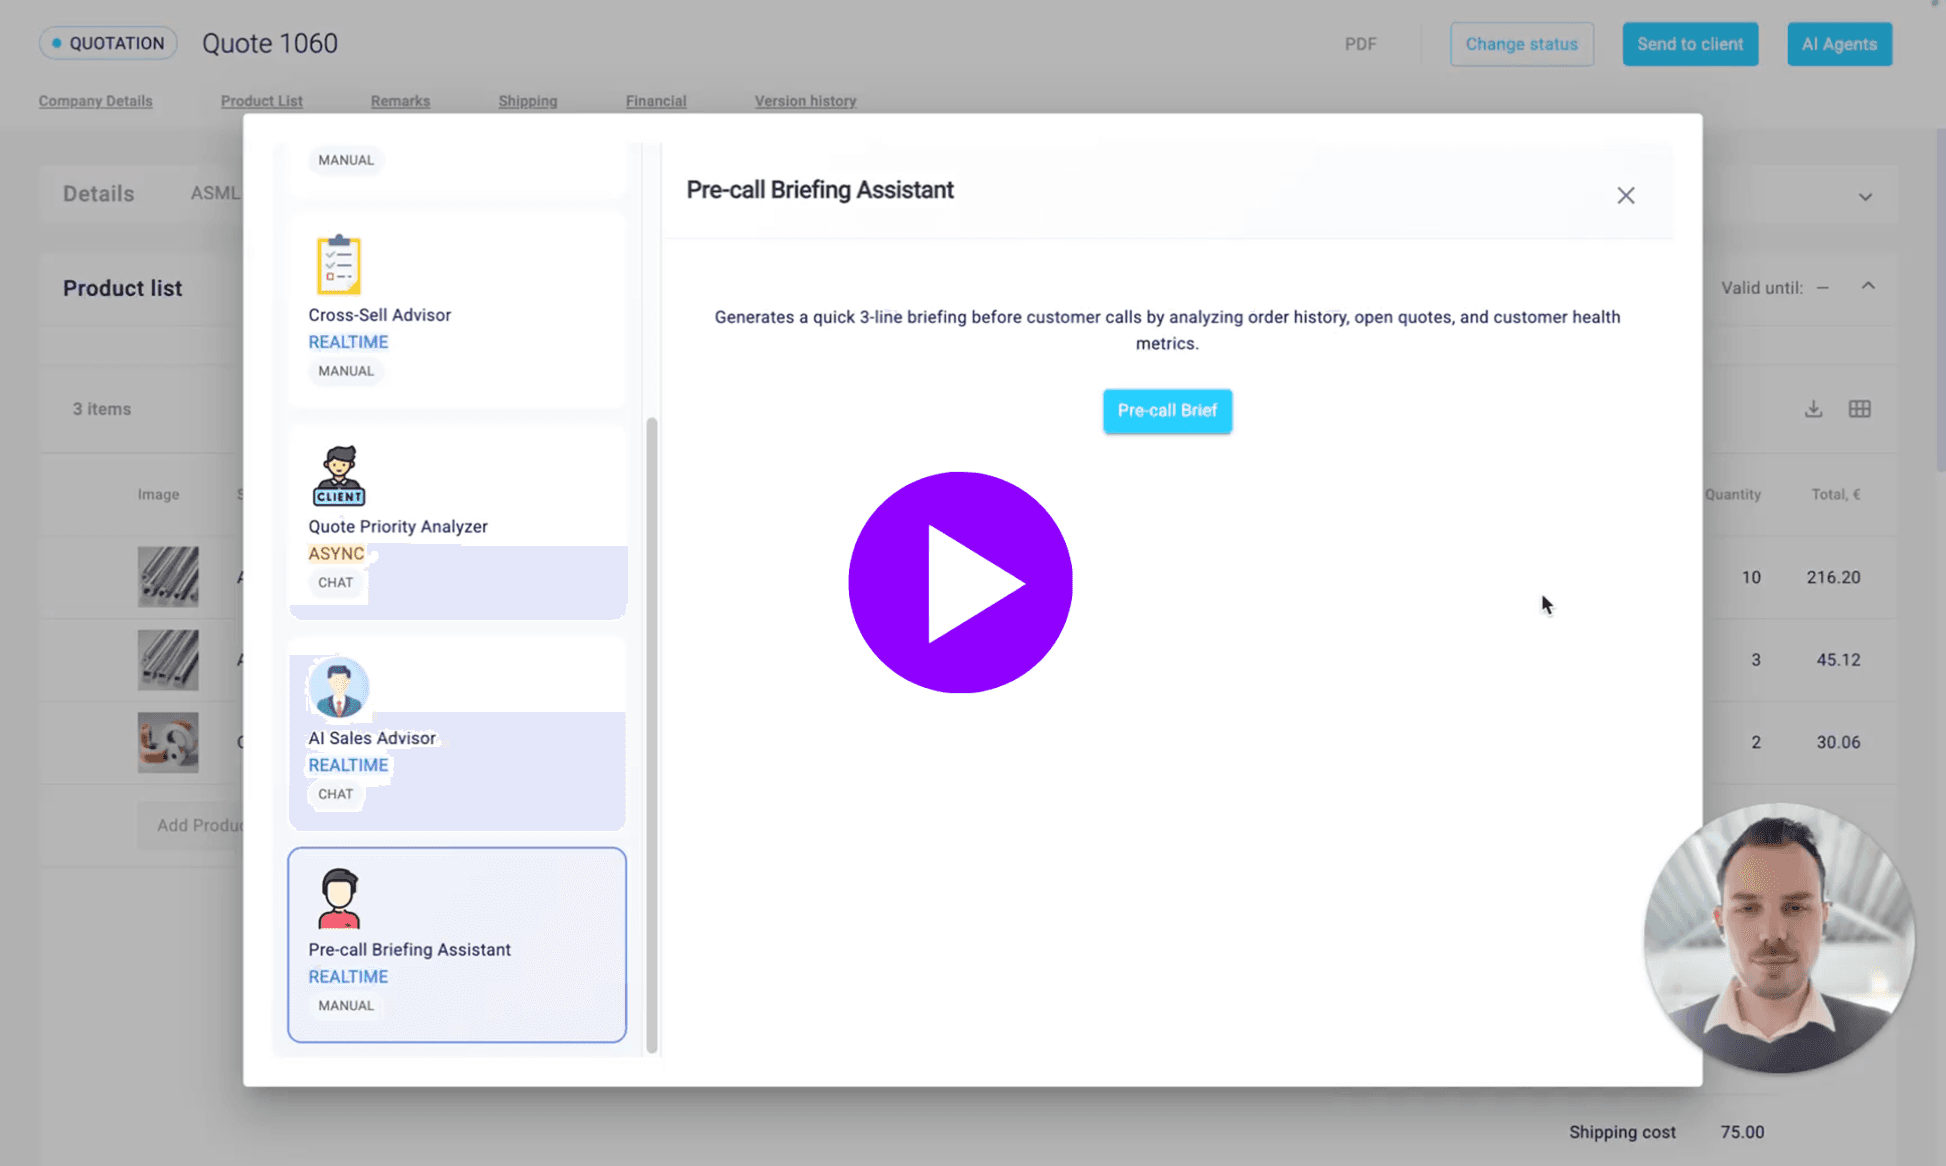Collapse the Product list section chevron
The image size is (1946, 1166).
[x=1867, y=286]
